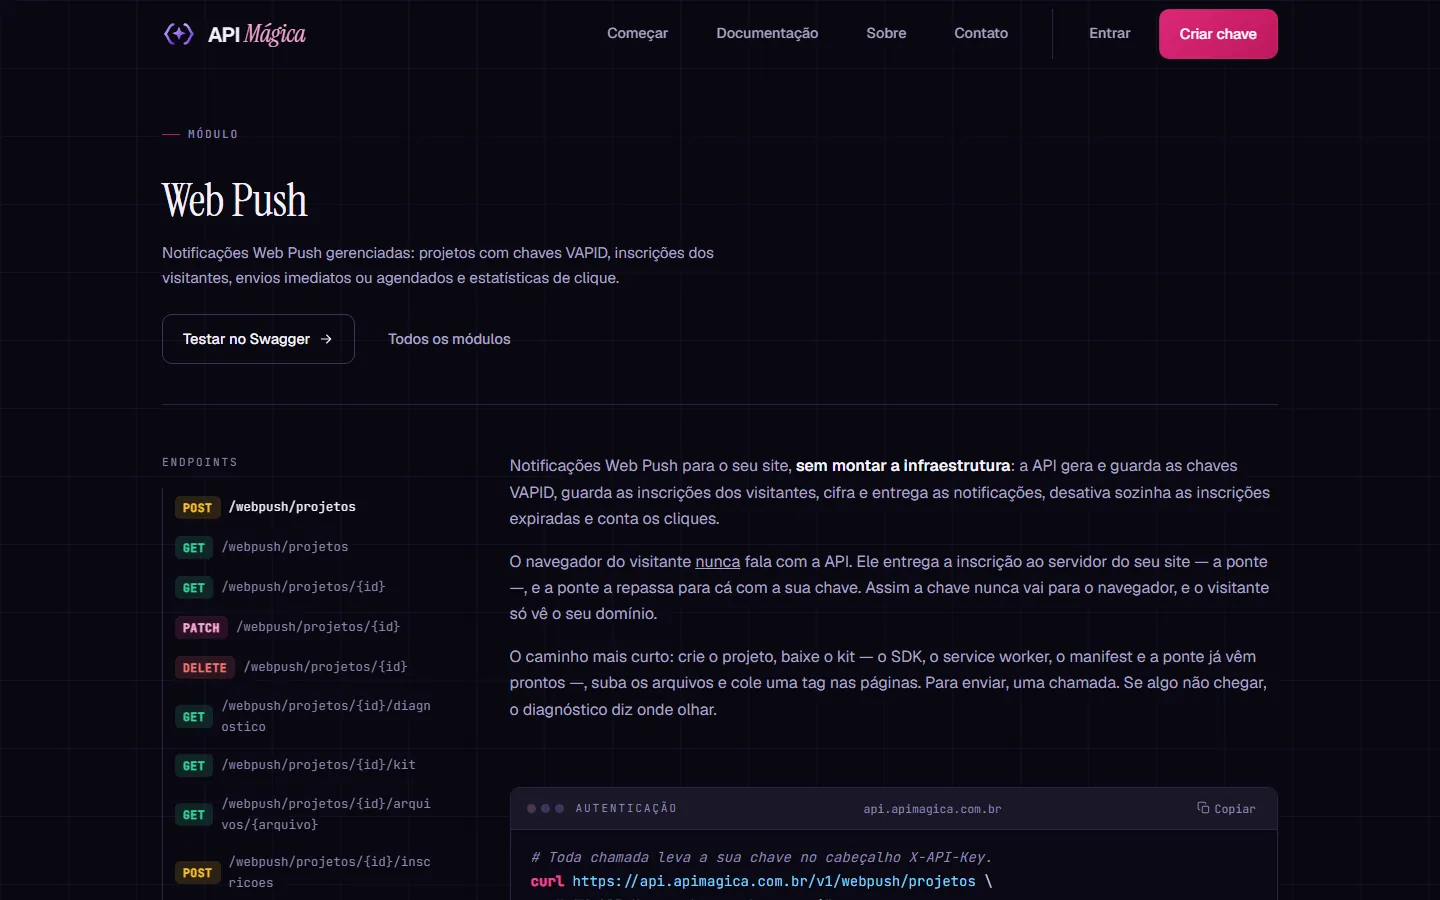Click the curl URL in the code block

773,881
